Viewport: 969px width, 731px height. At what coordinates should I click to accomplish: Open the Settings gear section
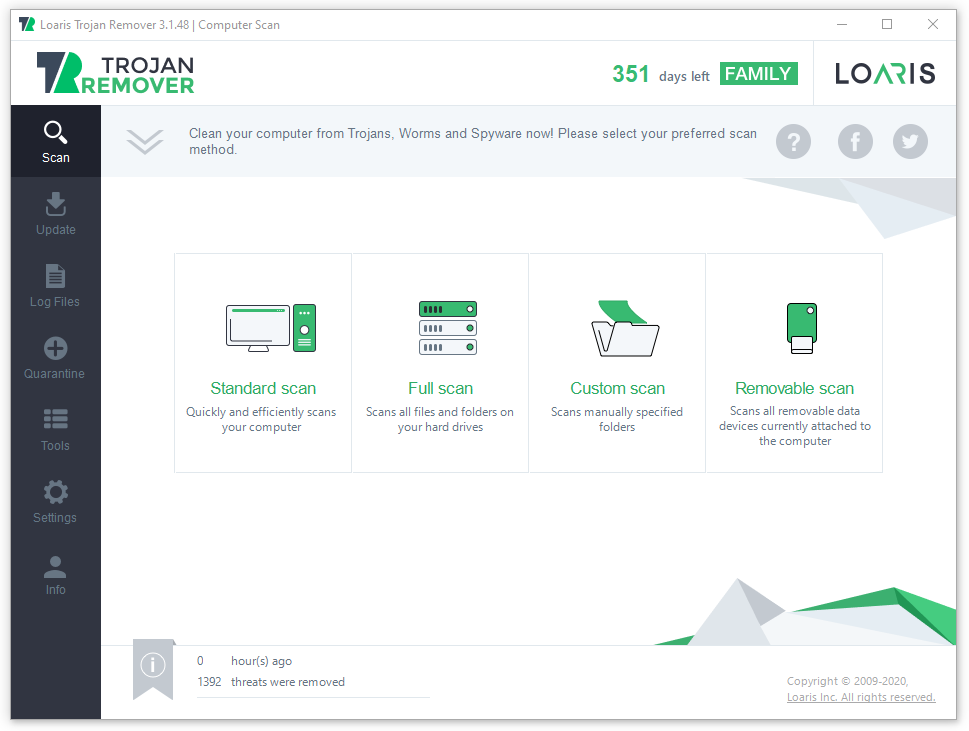click(55, 502)
